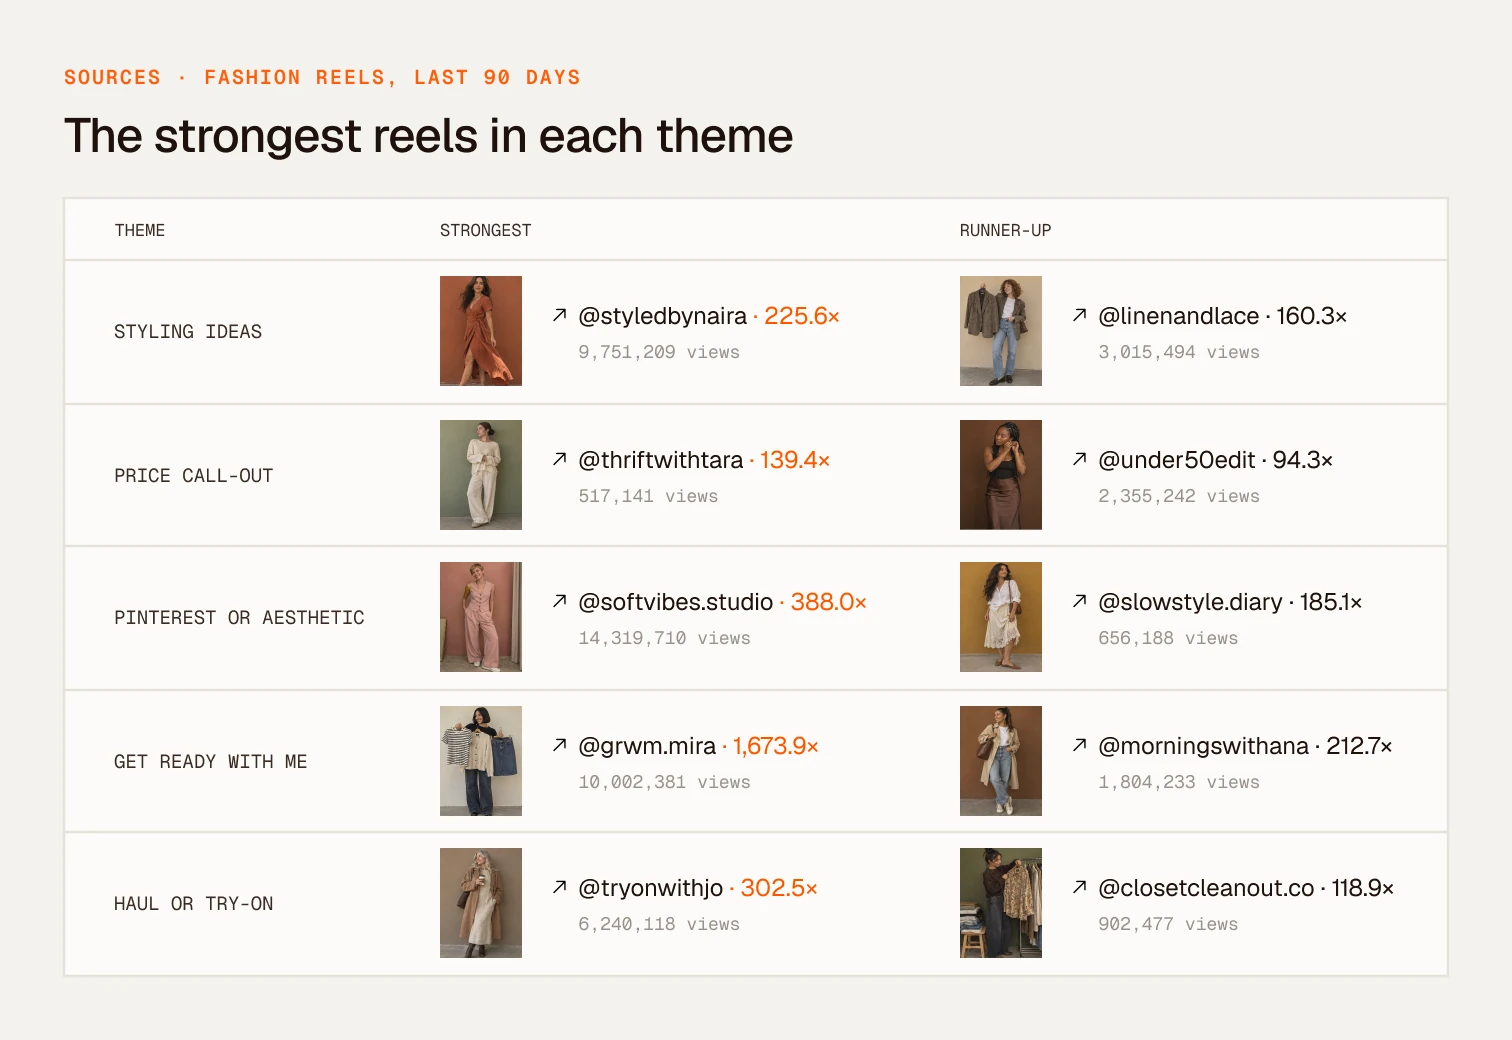Open the @grwm.mira reel link
The image size is (1512, 1040).
pos(647,746)
